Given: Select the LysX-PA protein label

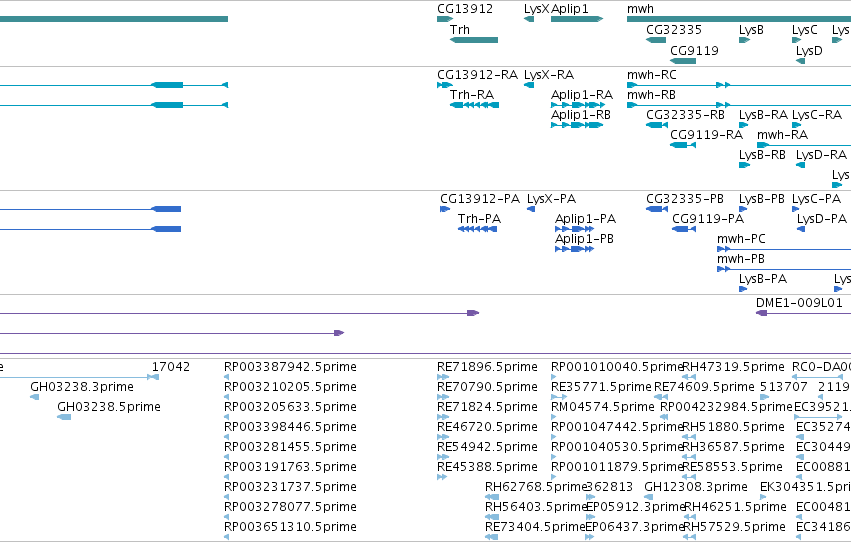Looking at the screenshot, I should [551, 200].
